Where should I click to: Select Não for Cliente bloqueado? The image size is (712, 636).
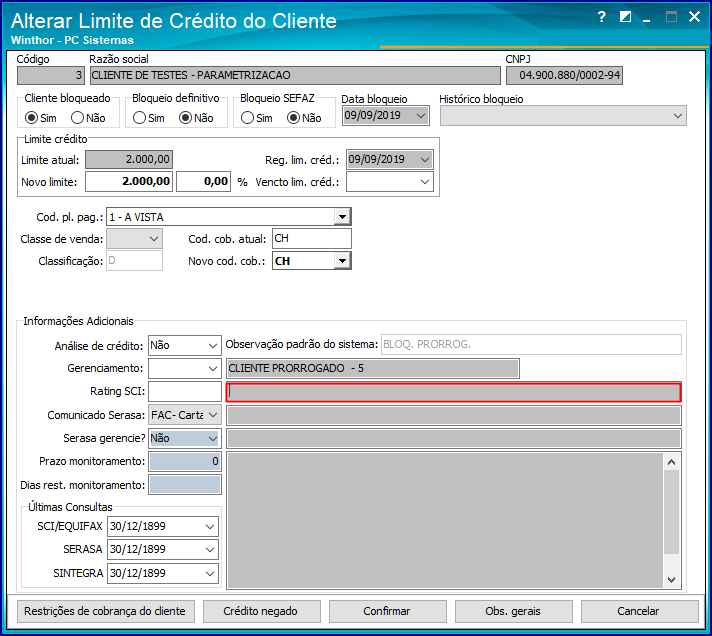click(78, 118)
